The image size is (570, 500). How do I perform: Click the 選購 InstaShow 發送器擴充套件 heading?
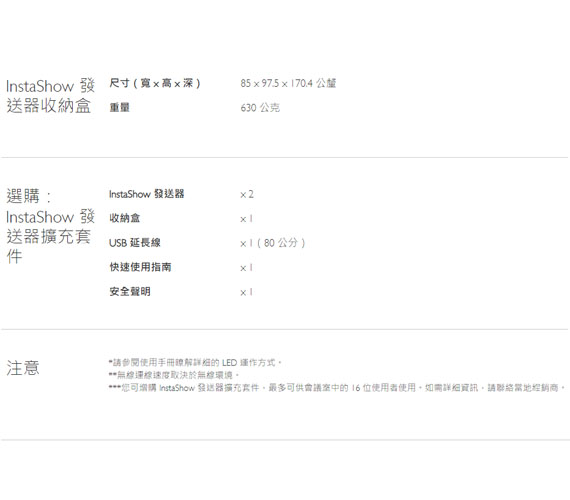click(50, 226)
